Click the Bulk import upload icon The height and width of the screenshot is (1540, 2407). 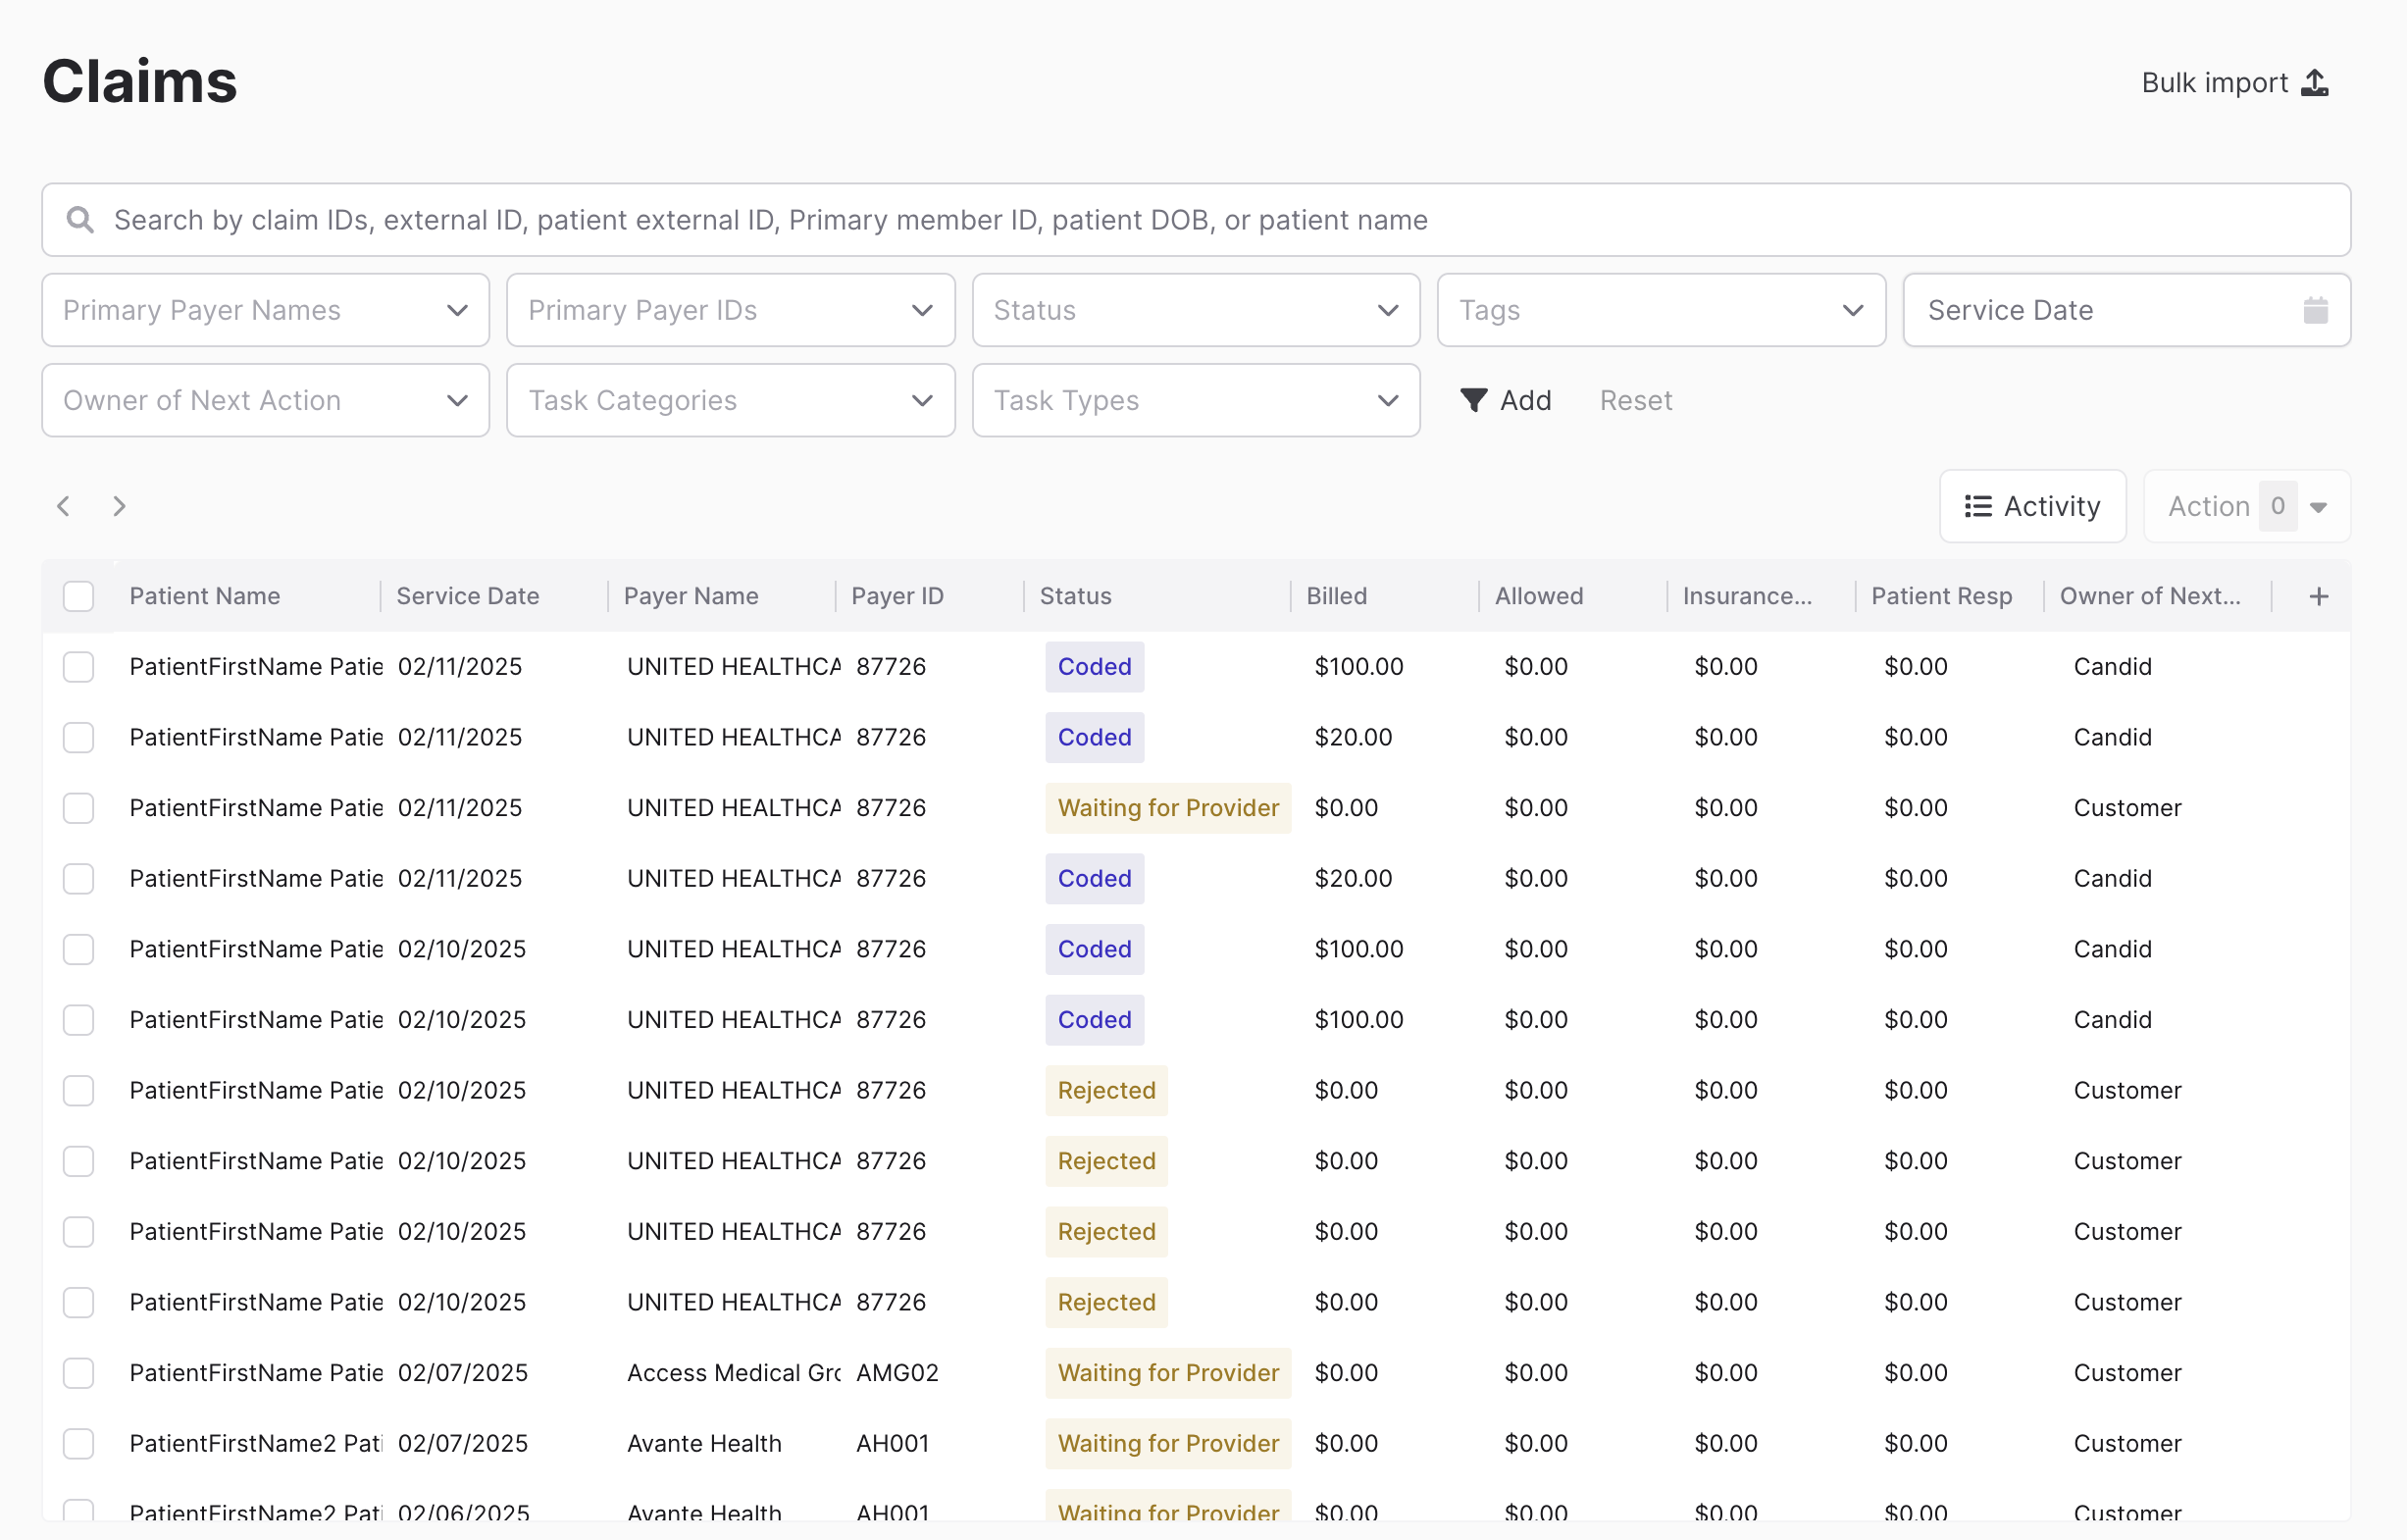point(2315,83)
